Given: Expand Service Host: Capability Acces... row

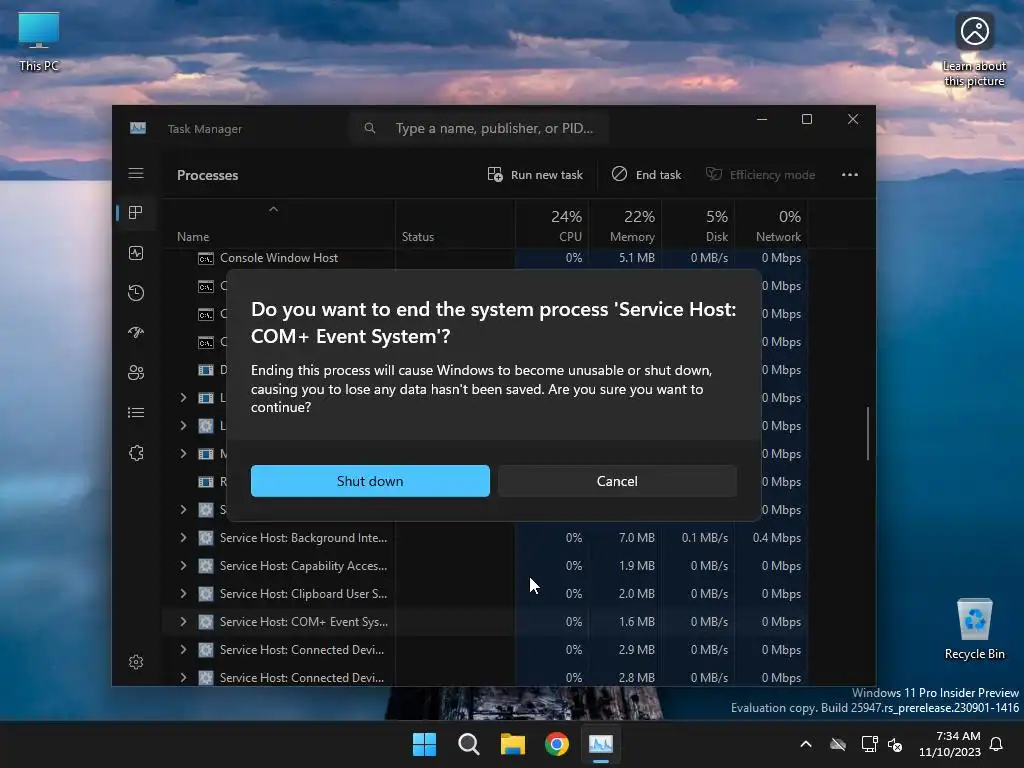Looking at the screenshot, I should coord(184,566).
